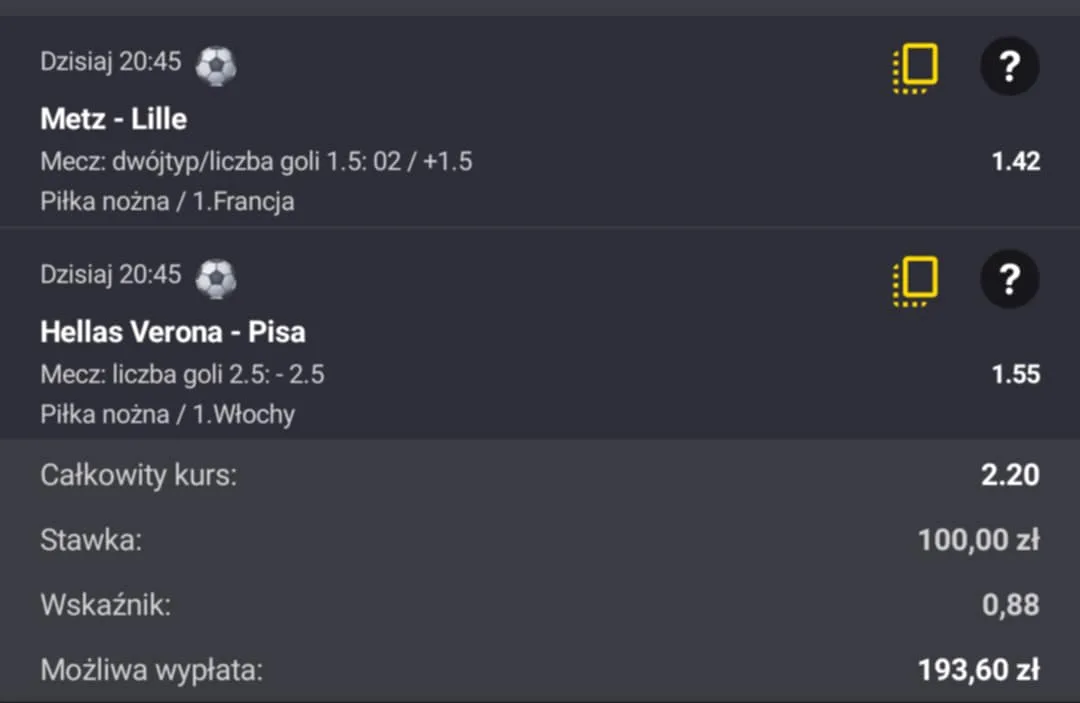
Task: Click the Stawka amount field showing 100,00 zł
Action: coord(978,540)
